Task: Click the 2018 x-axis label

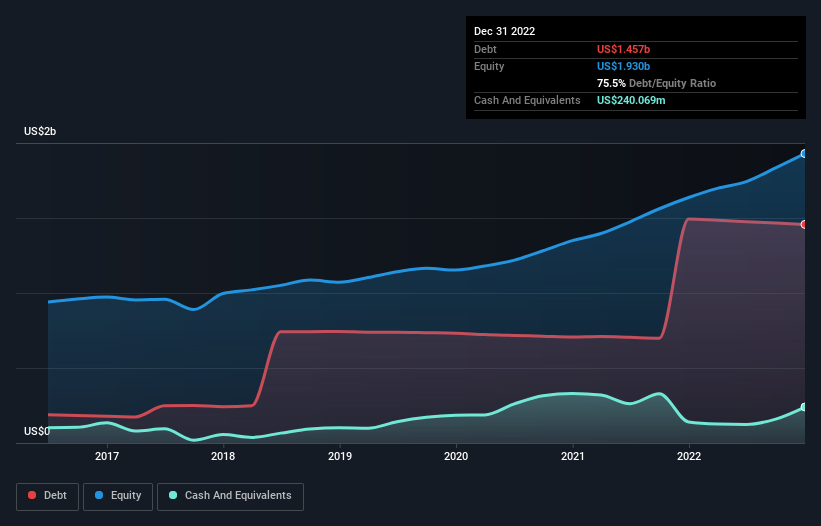Action: 223,456
